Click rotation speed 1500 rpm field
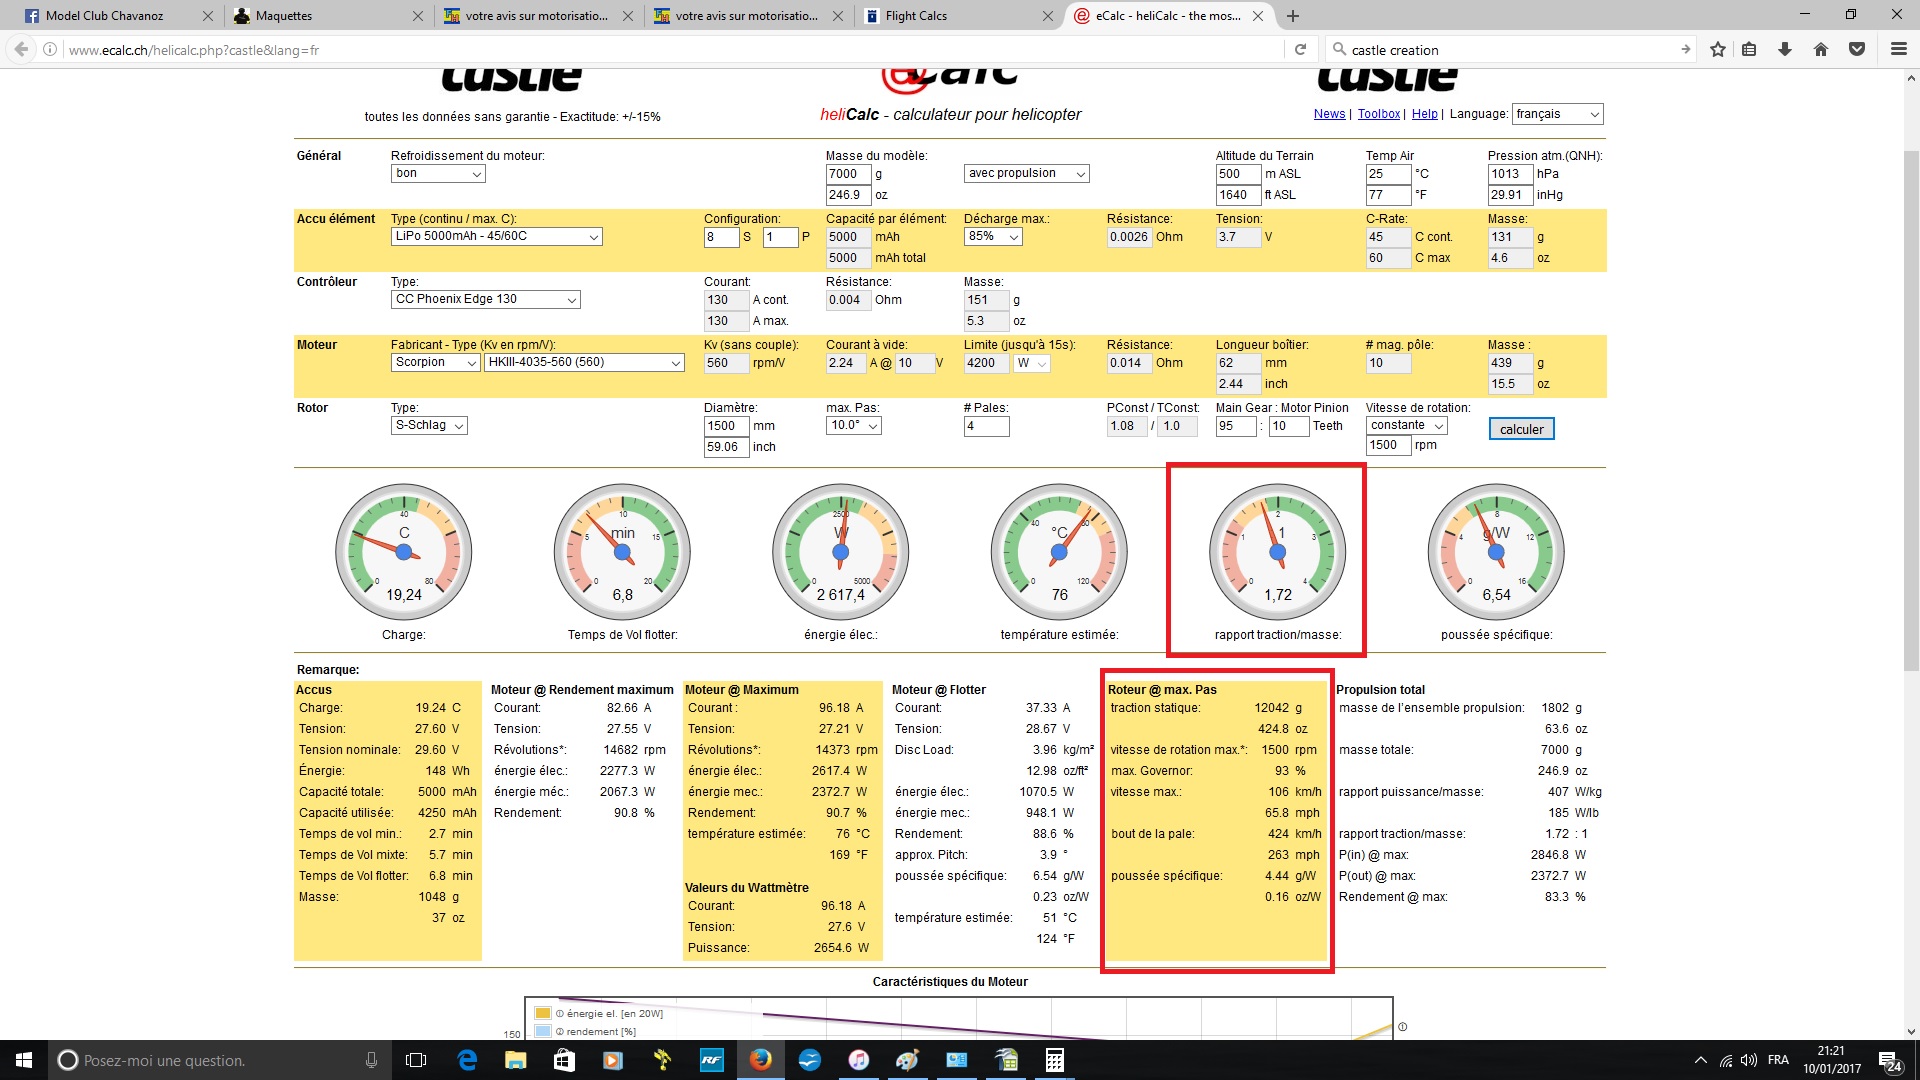1920x1080 pixels. click(x=1388, y=445)
